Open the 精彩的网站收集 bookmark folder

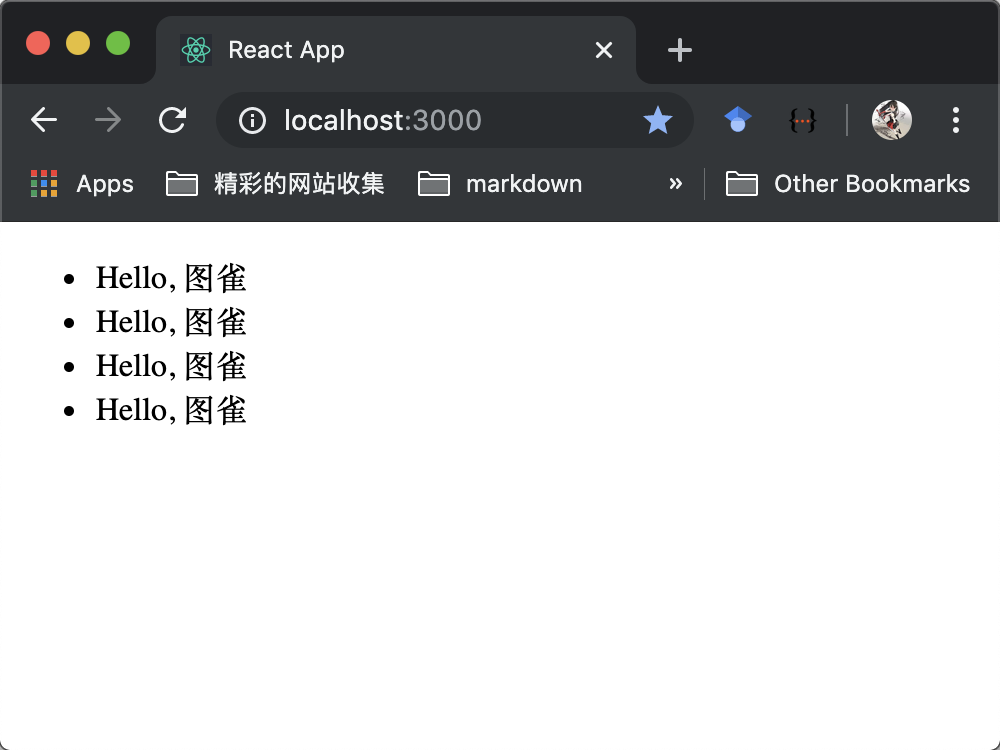(275, 184)
